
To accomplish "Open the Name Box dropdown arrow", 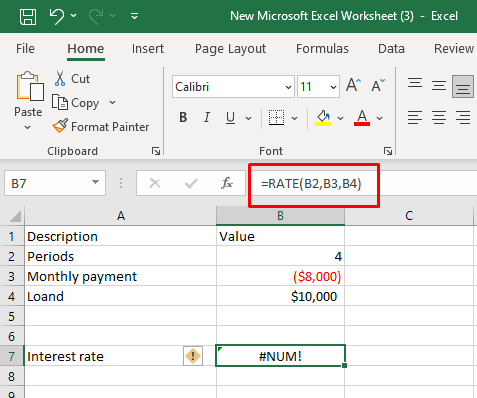I will coord(96,182).
